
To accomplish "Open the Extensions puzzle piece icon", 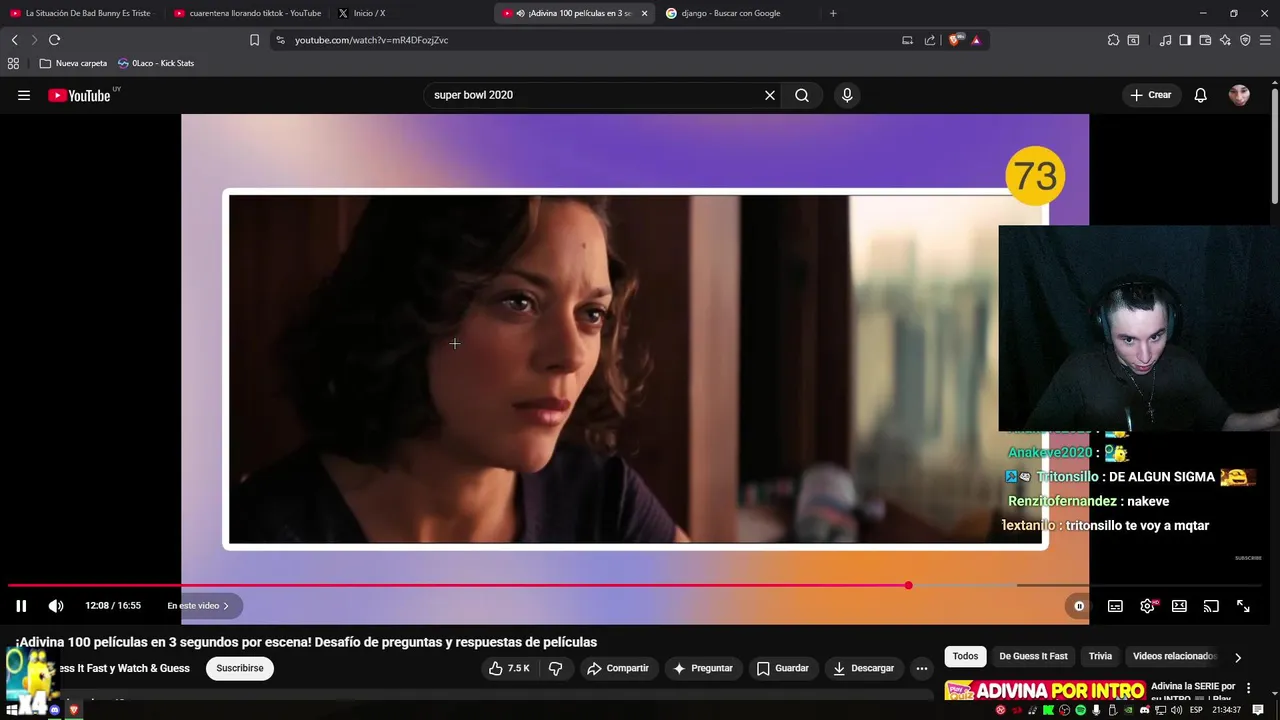I will pos(1113,40).
